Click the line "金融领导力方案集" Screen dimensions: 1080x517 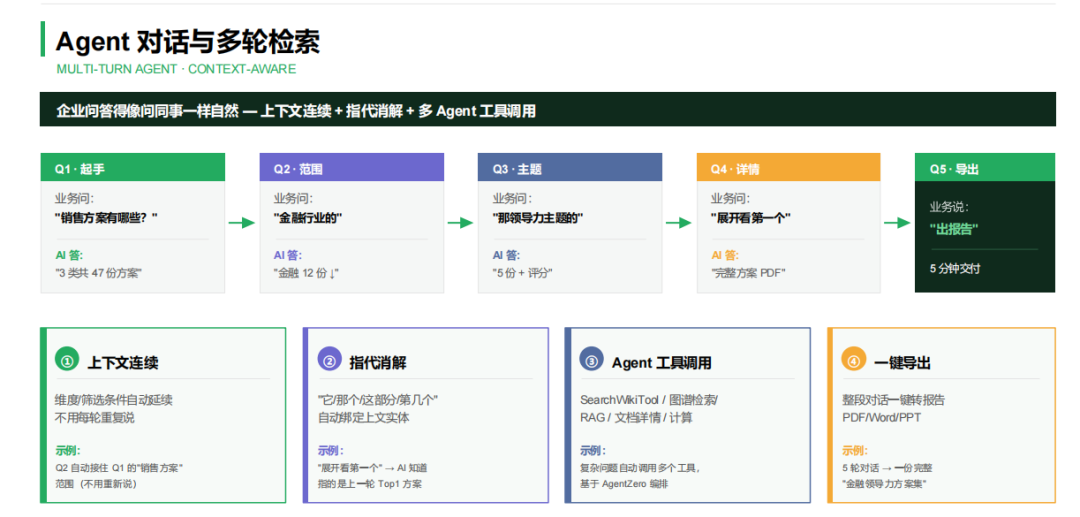pyautogui.click(x=884, y=484)
